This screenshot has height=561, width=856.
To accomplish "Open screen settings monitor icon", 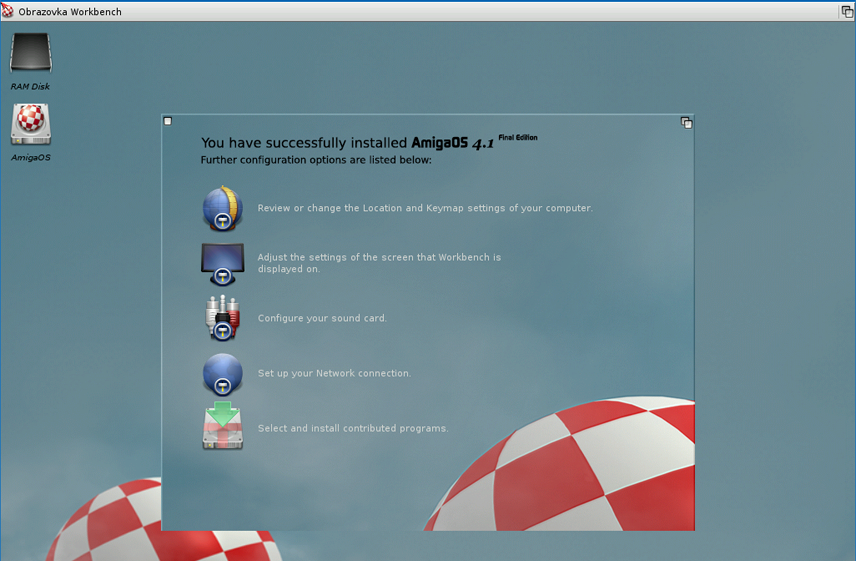I will [x=223, y=264].
